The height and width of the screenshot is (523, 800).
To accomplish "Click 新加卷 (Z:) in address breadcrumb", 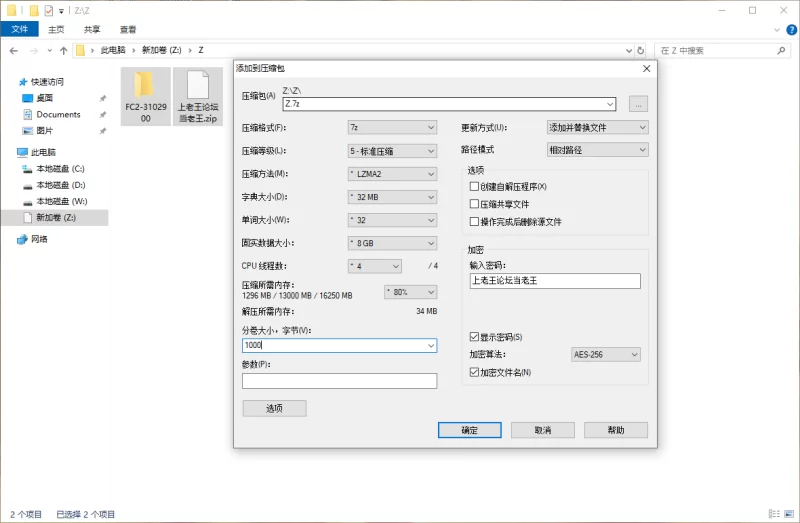I will coord(161,50).
